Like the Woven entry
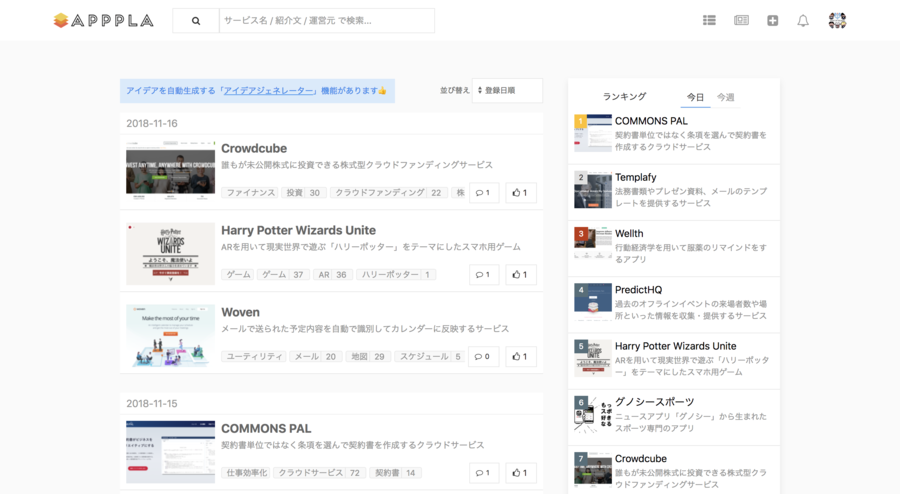 [521, 357]
